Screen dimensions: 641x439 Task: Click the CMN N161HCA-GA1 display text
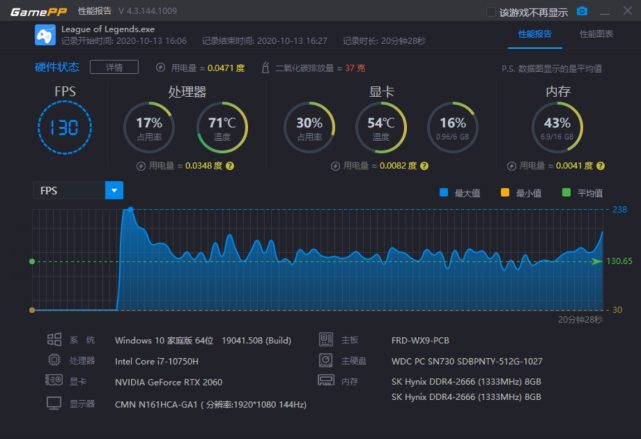[211, 405]
